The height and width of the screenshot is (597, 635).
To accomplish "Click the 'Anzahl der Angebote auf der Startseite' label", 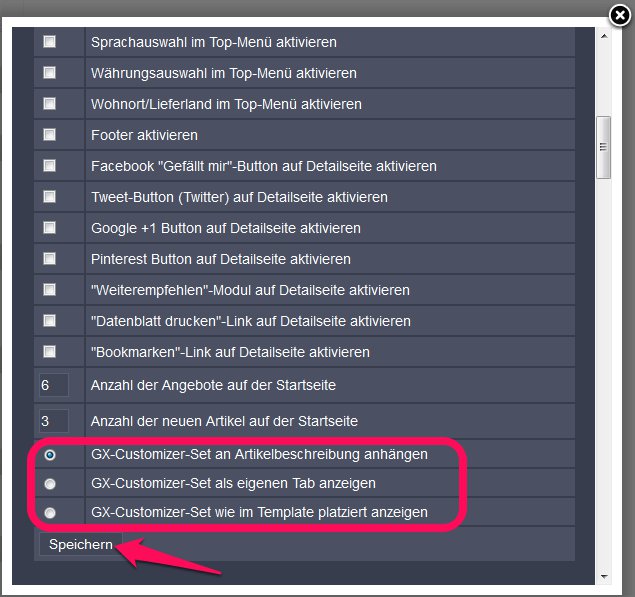I will (213, 385).
